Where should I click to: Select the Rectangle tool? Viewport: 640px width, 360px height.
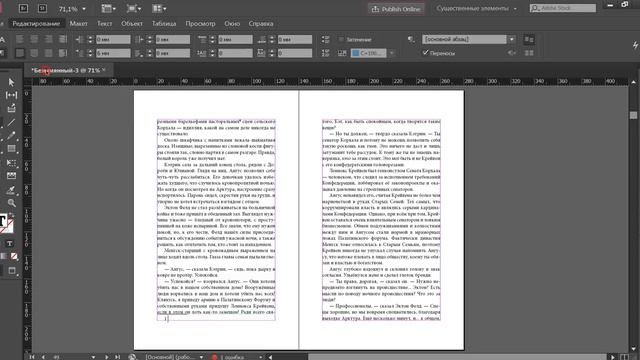(x=11, y=149)
